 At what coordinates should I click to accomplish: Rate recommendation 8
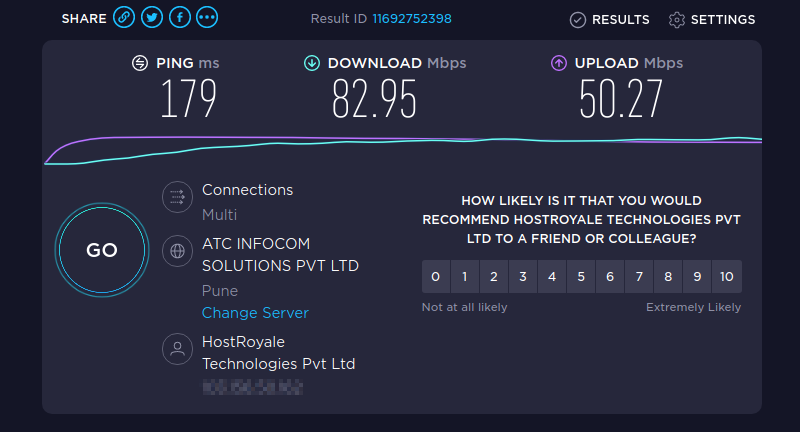tap(668, 276)
